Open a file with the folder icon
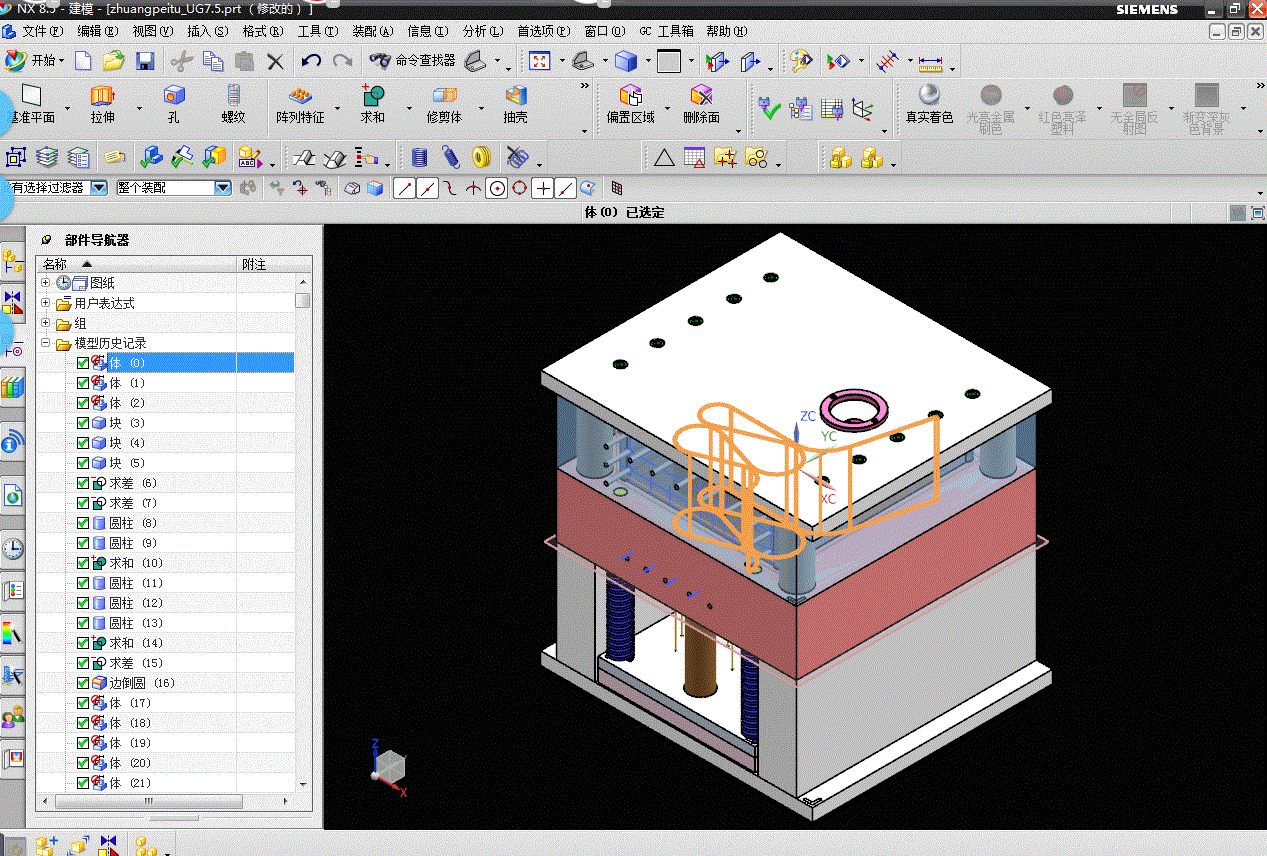 113,61
